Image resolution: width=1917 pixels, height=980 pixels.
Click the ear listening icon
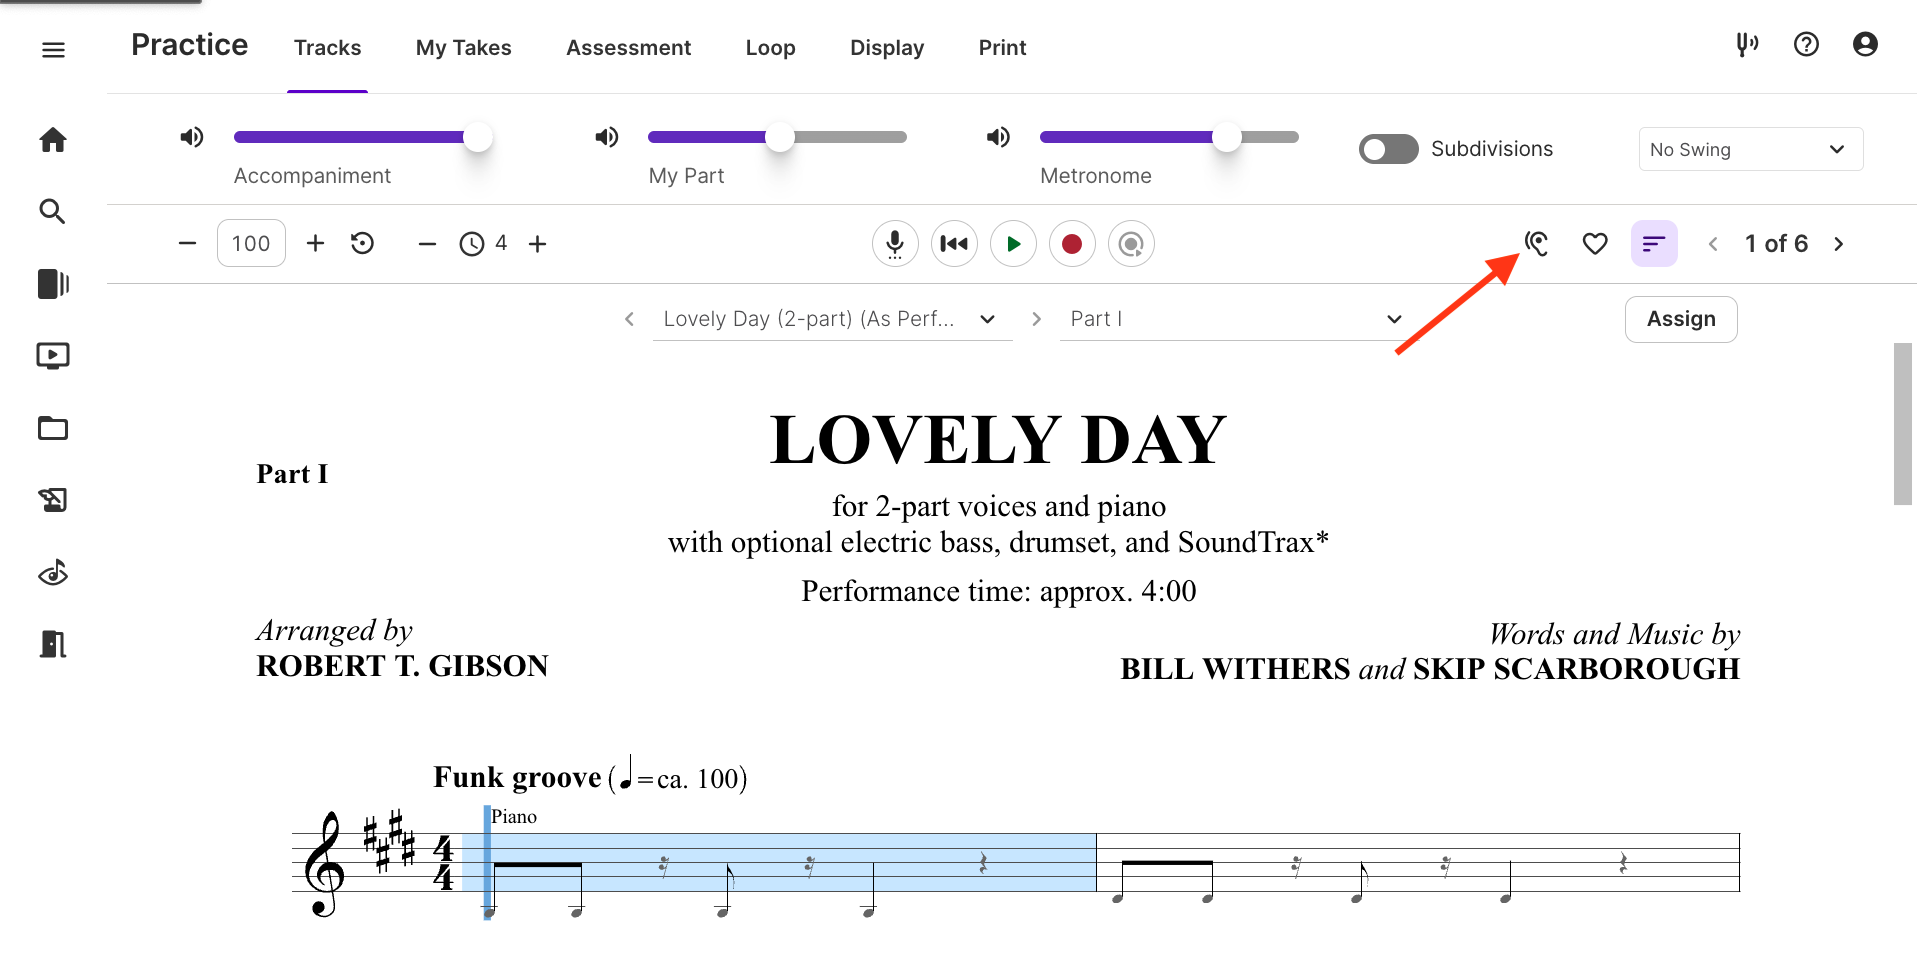tap(1537, 243)
